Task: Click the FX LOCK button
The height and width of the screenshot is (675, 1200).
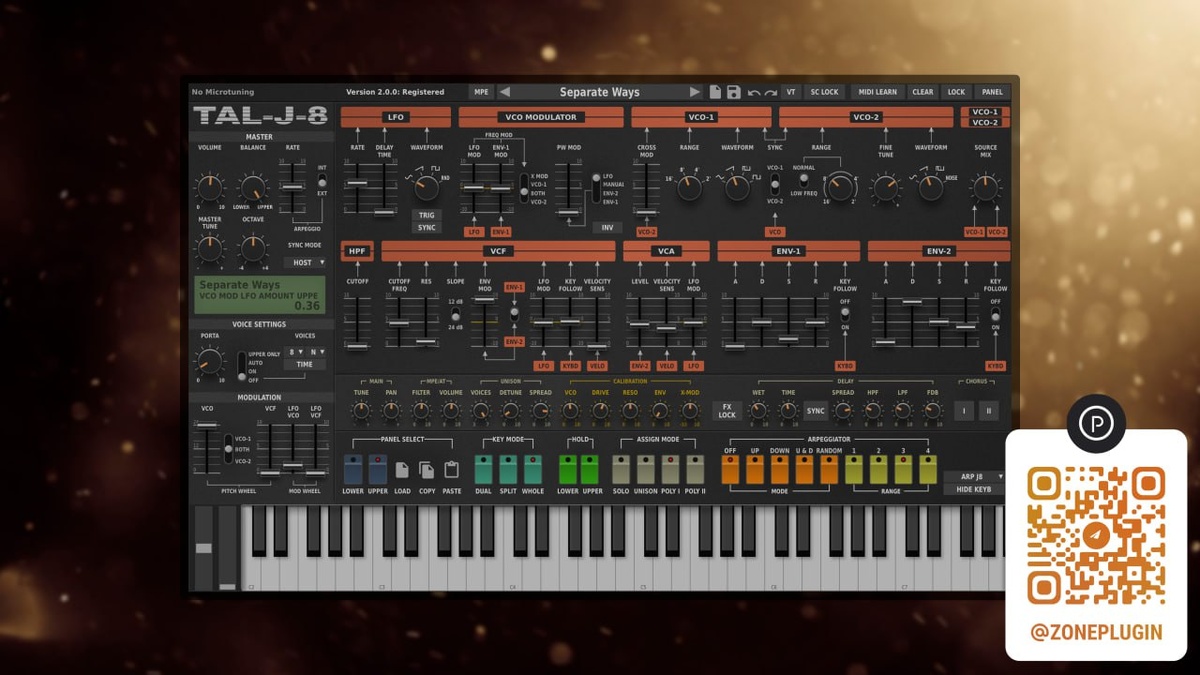Action: point(727,411)
